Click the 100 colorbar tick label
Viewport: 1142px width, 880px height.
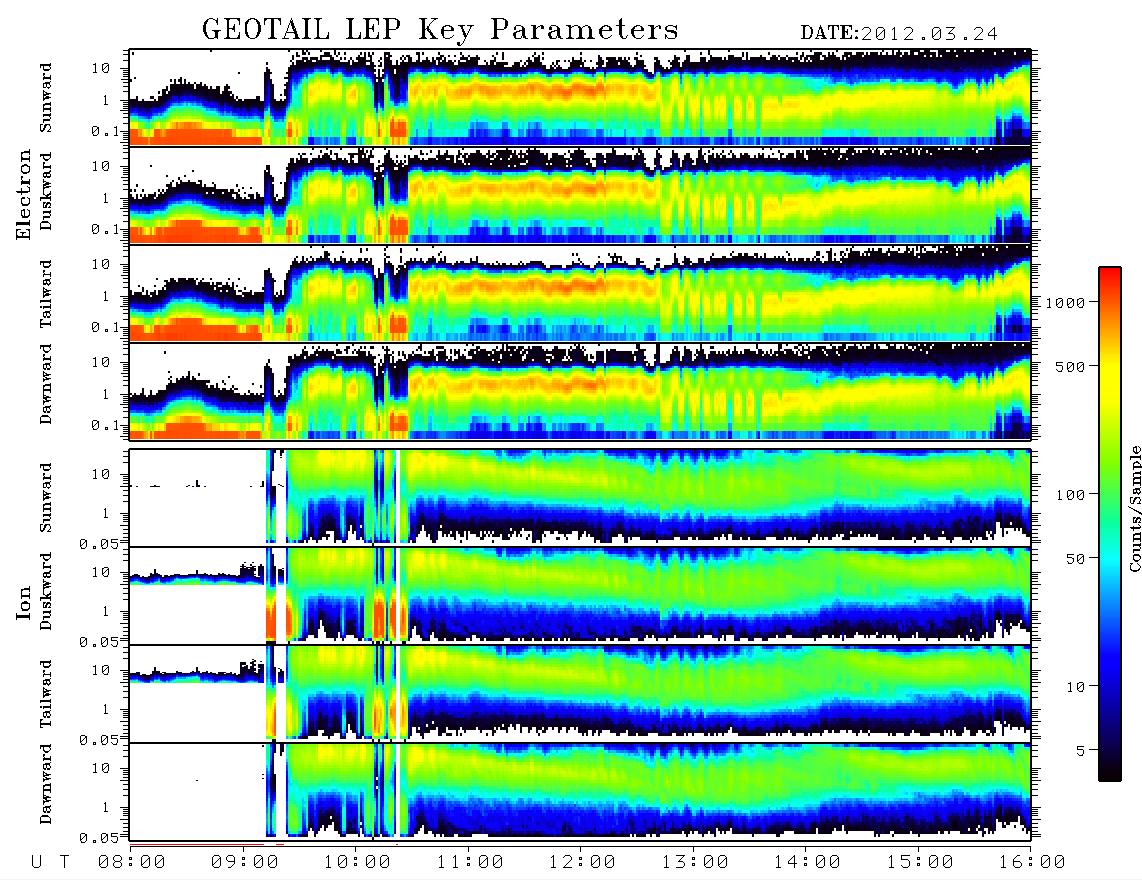click(x=1070, y=495)
